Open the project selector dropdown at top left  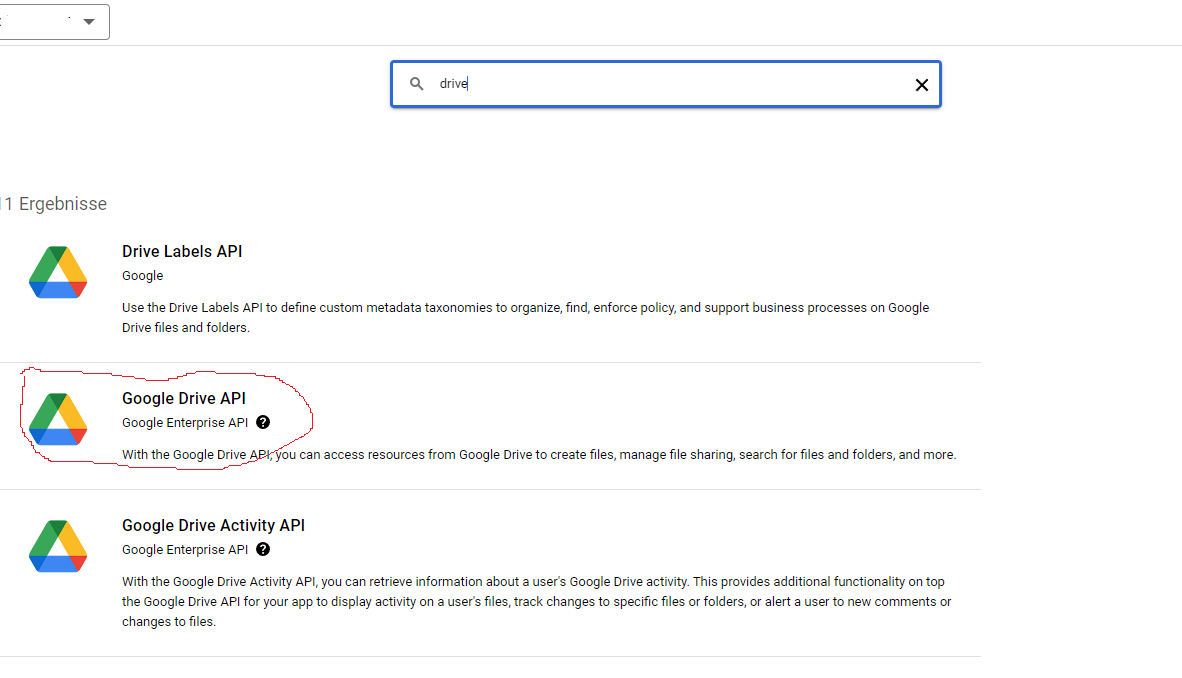click(x=88, y=21)
